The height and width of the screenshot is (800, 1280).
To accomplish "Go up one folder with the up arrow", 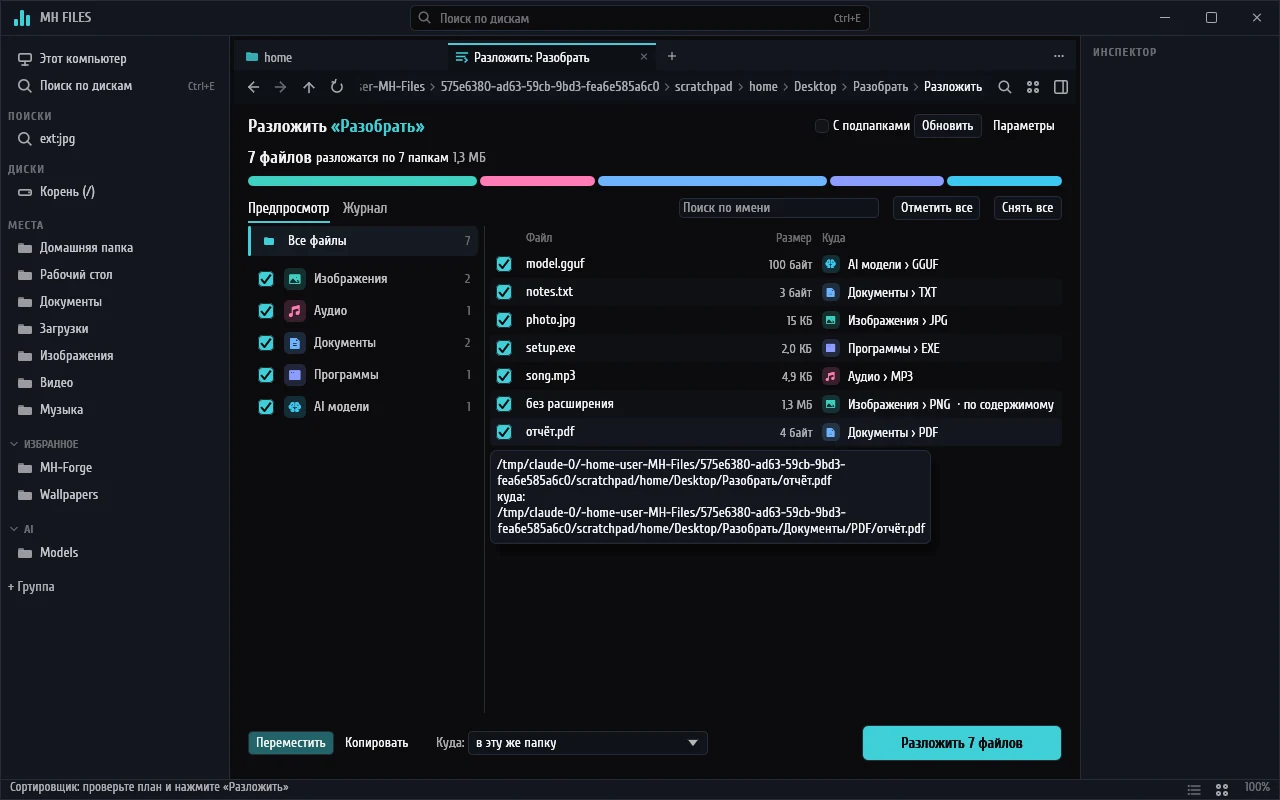I will 309,87.
